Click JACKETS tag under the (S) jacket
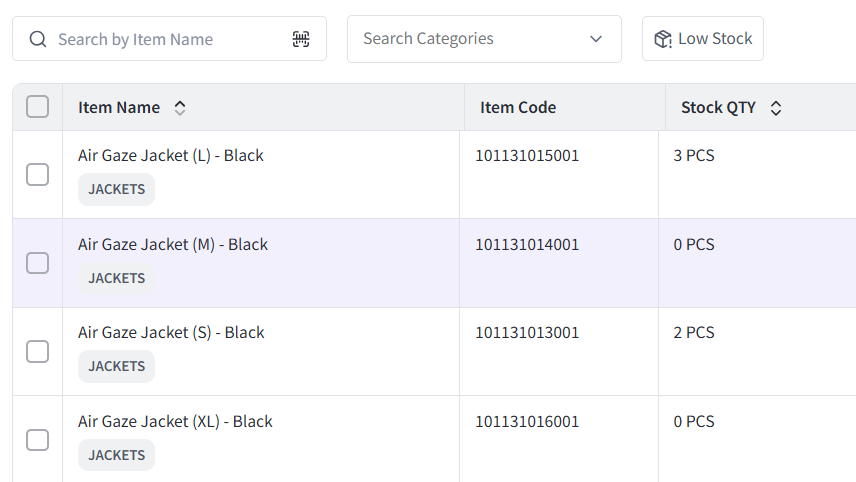 [x=116, y=366]
